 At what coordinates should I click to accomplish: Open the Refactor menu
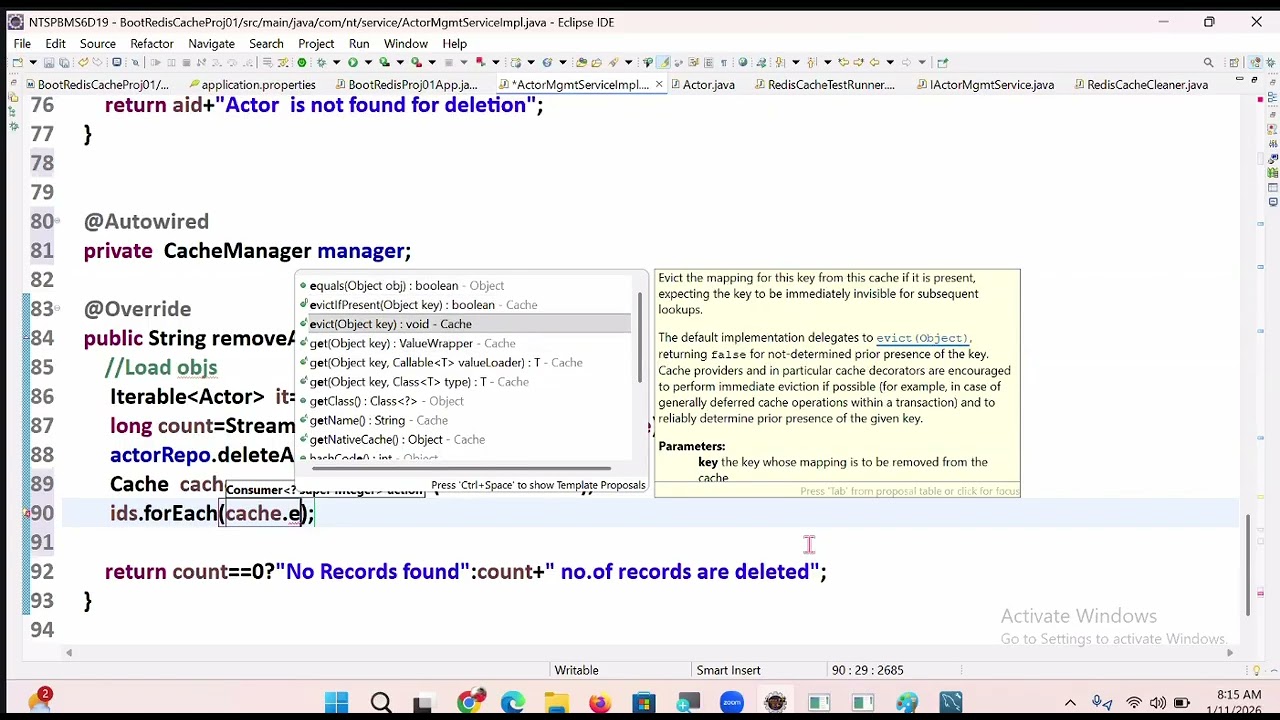(x=152, y=44)
